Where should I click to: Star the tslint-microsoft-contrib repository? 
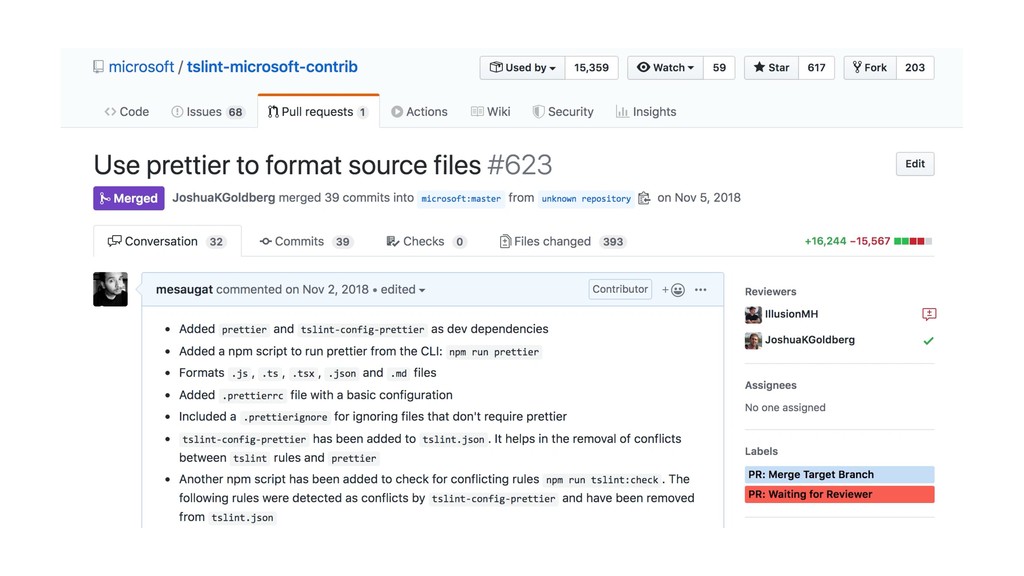click(x=771, y=68)
